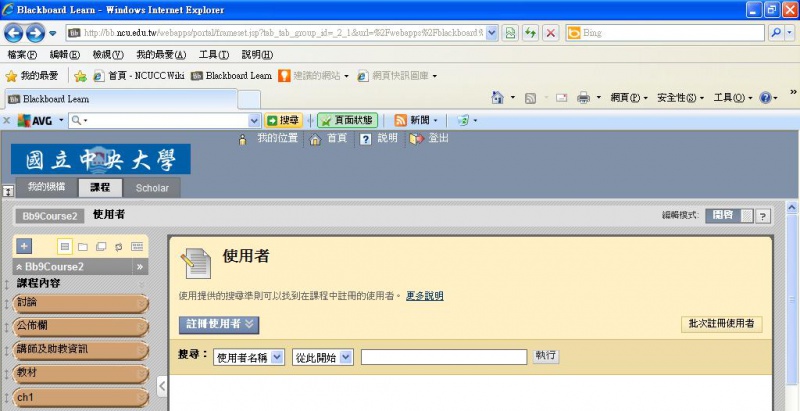
Task: Expand the 討論 menu item chevron
Action: point(140,301)
